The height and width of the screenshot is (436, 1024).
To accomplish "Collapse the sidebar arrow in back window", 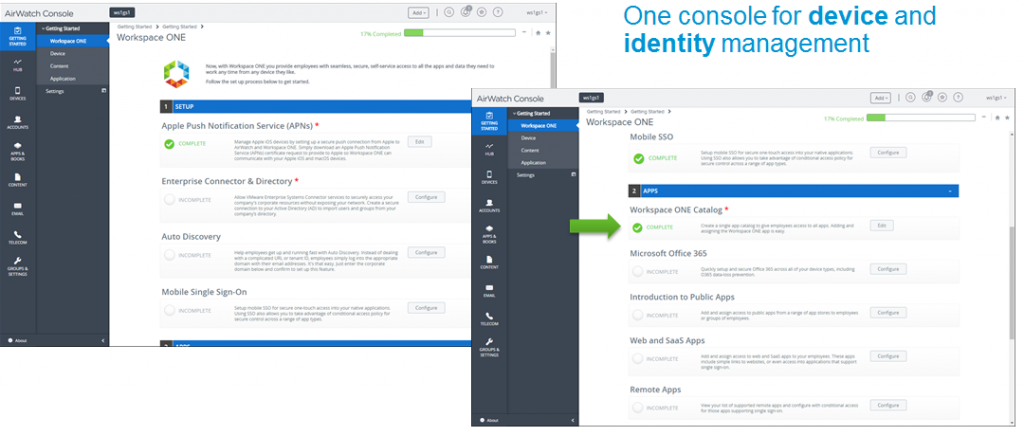I will pyautogui.click(x=103, y=341).
